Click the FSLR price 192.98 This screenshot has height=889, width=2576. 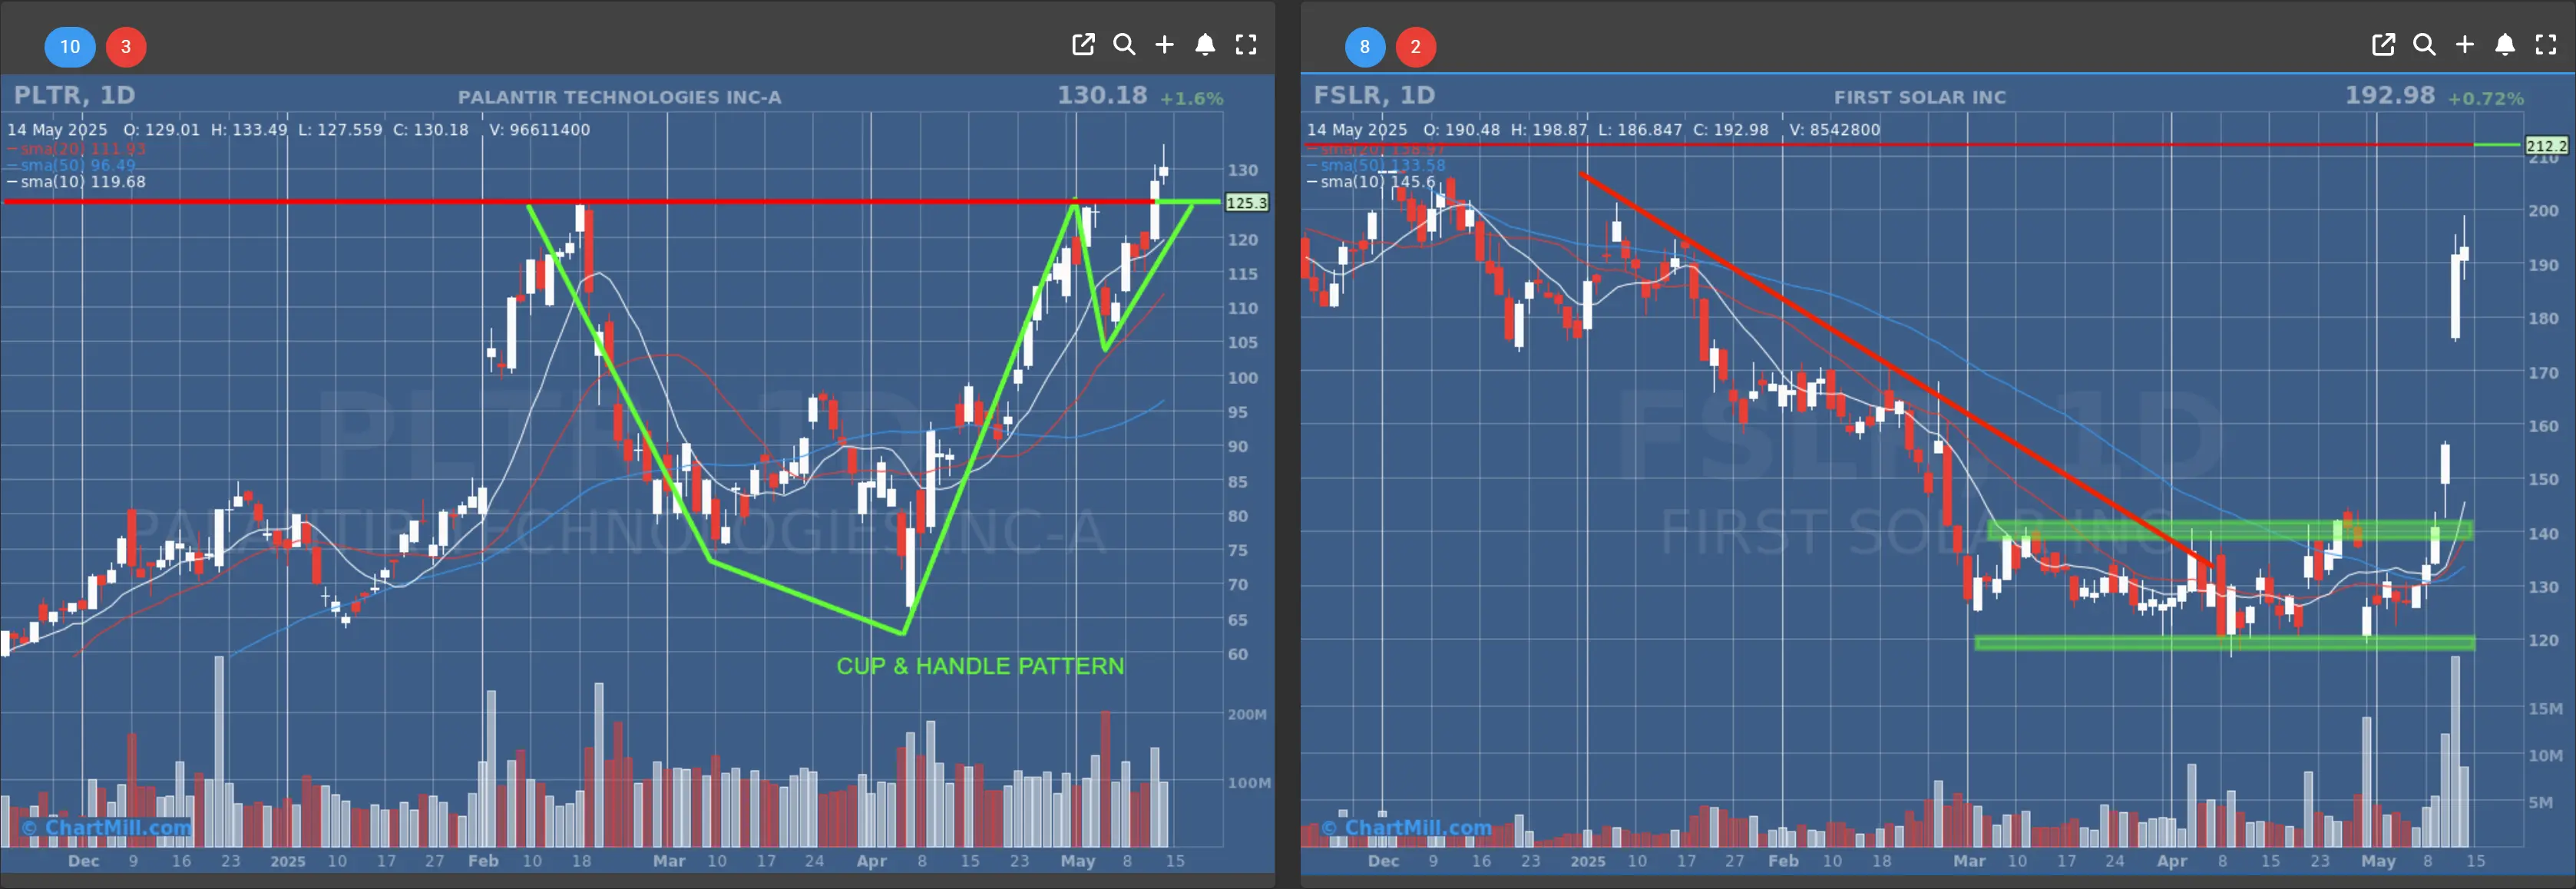click(x=2390, y=95)
